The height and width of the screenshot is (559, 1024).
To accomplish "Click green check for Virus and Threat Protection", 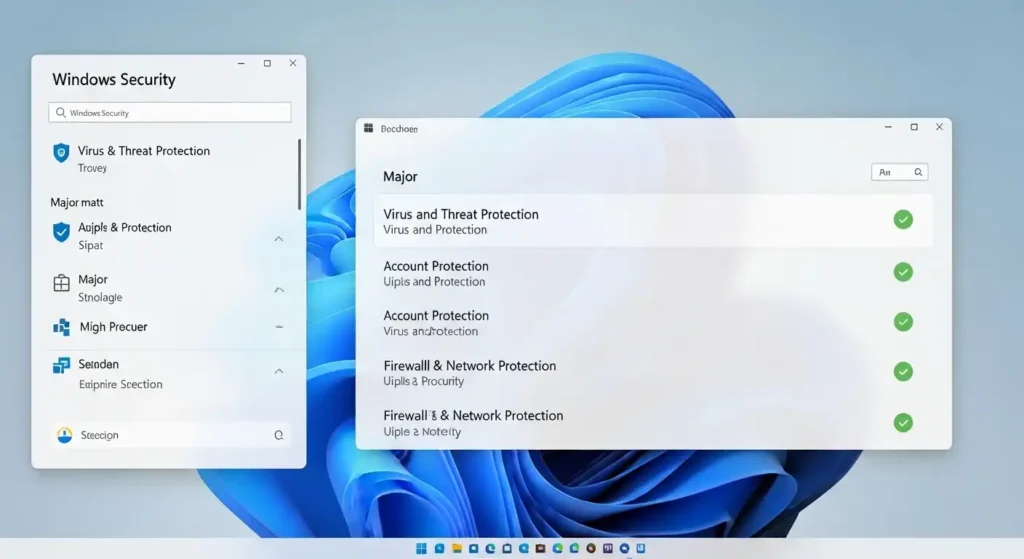I will (903, 219).
